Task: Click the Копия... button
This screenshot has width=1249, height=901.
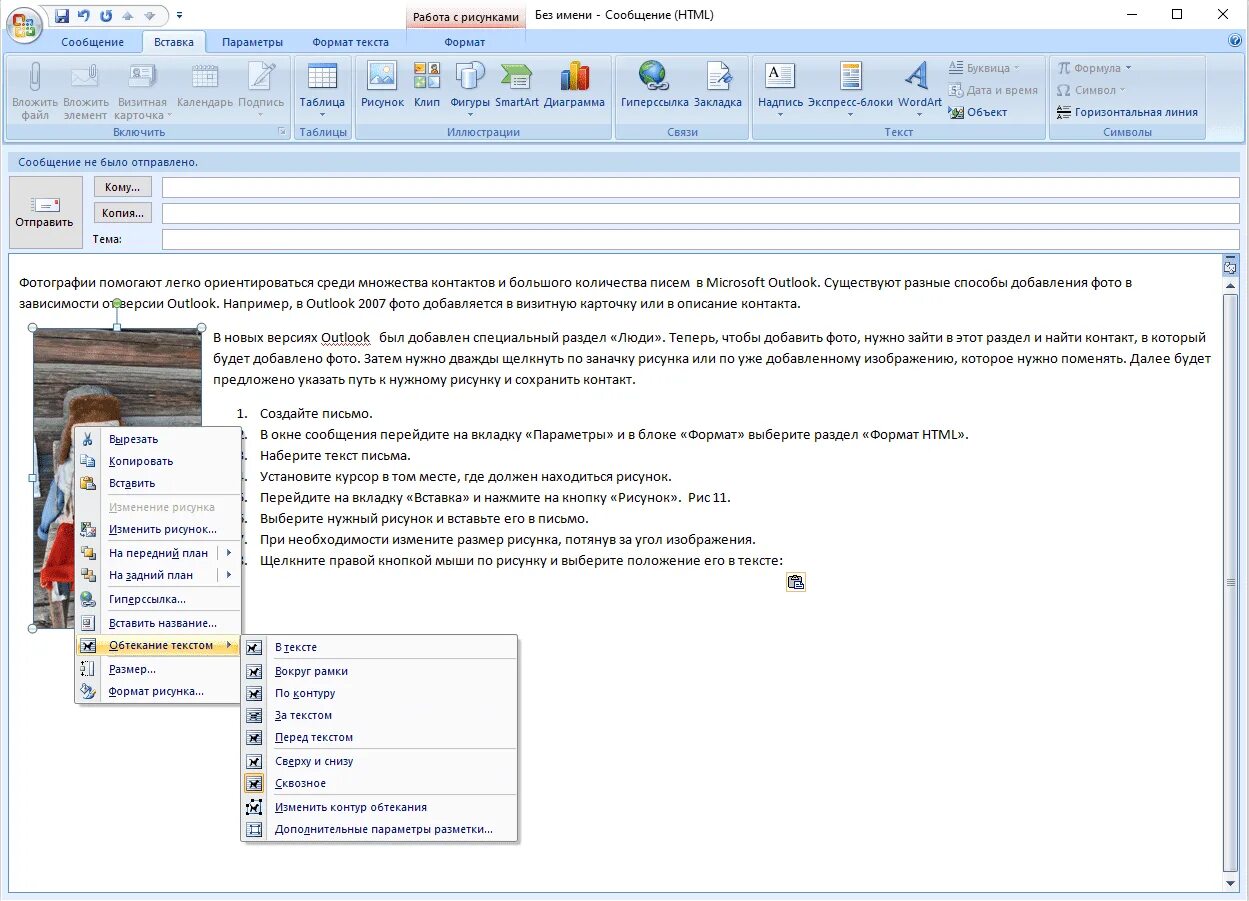Action: pyautogui.click(x=123, y=212)
